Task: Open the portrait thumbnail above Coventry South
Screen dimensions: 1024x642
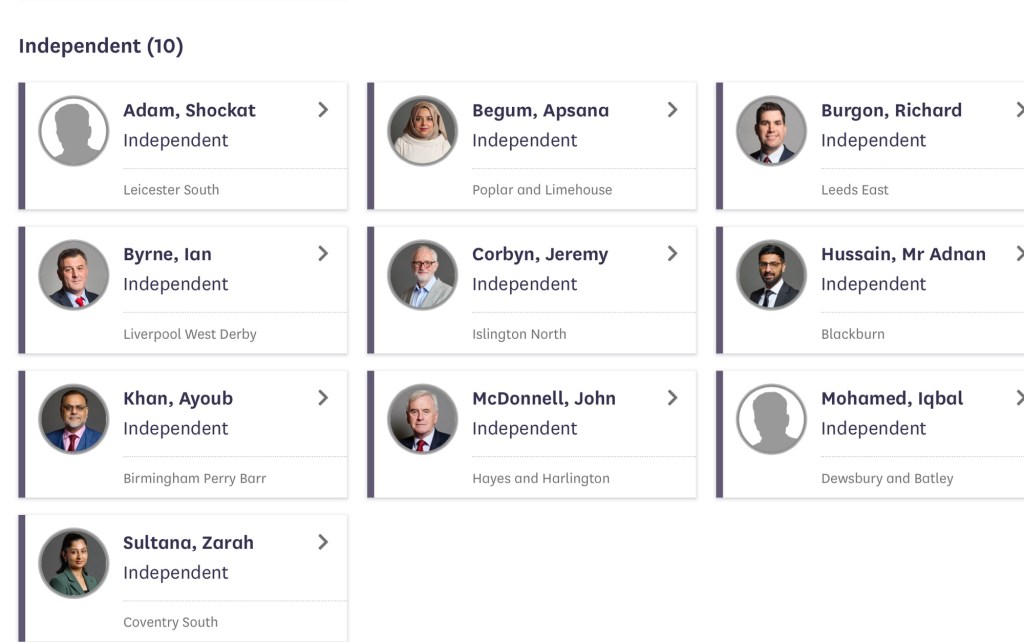Action: 74,563
